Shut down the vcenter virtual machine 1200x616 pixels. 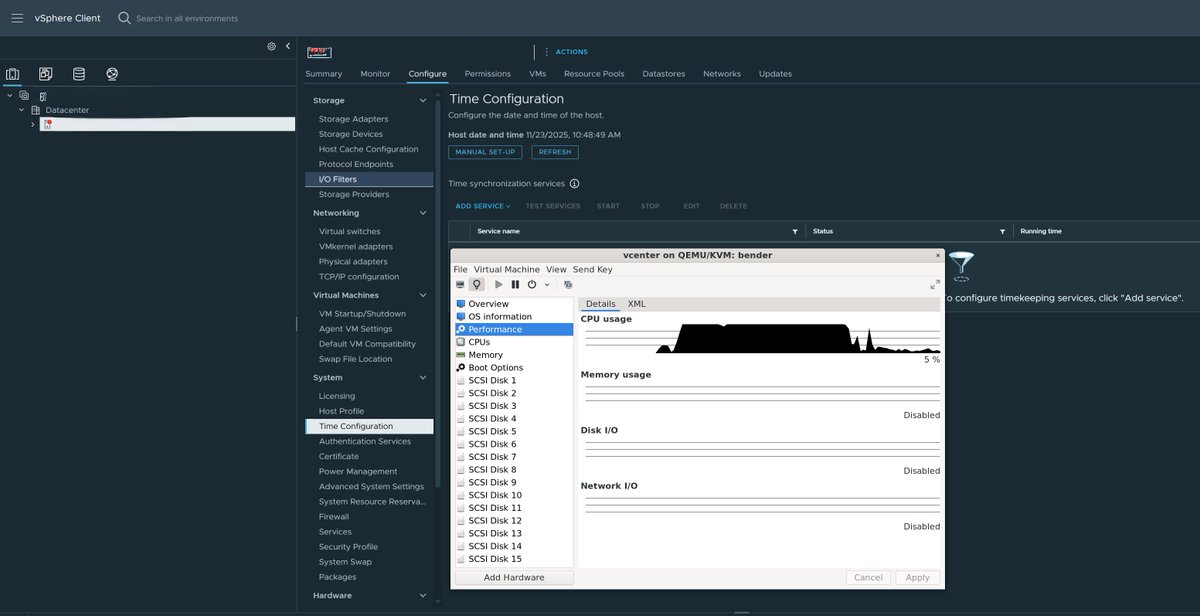pyautogui.click(x=532, y=285)
